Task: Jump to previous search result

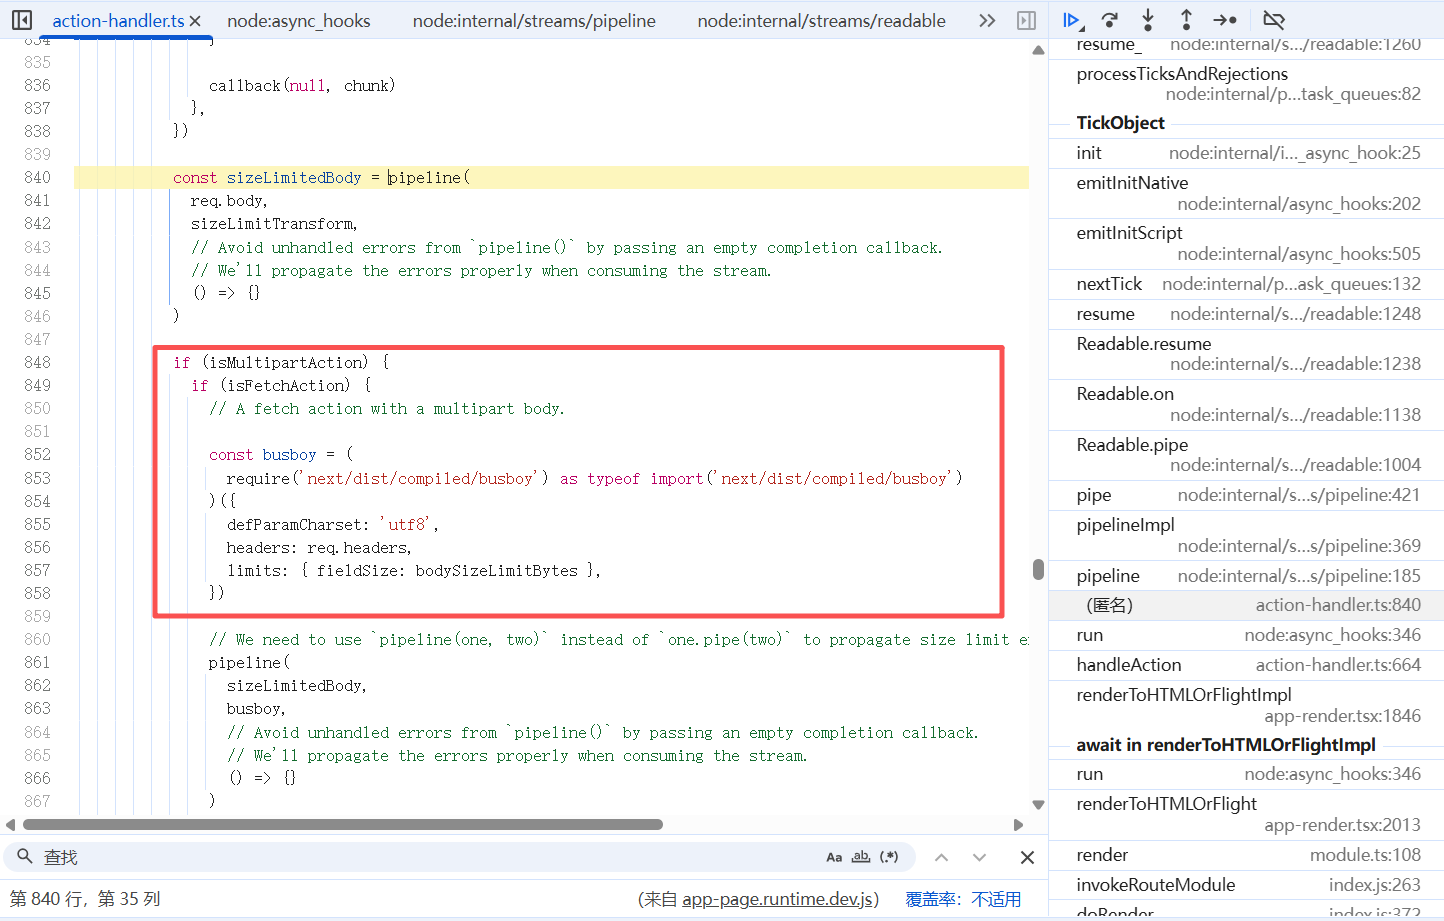Action: [941, 857]
